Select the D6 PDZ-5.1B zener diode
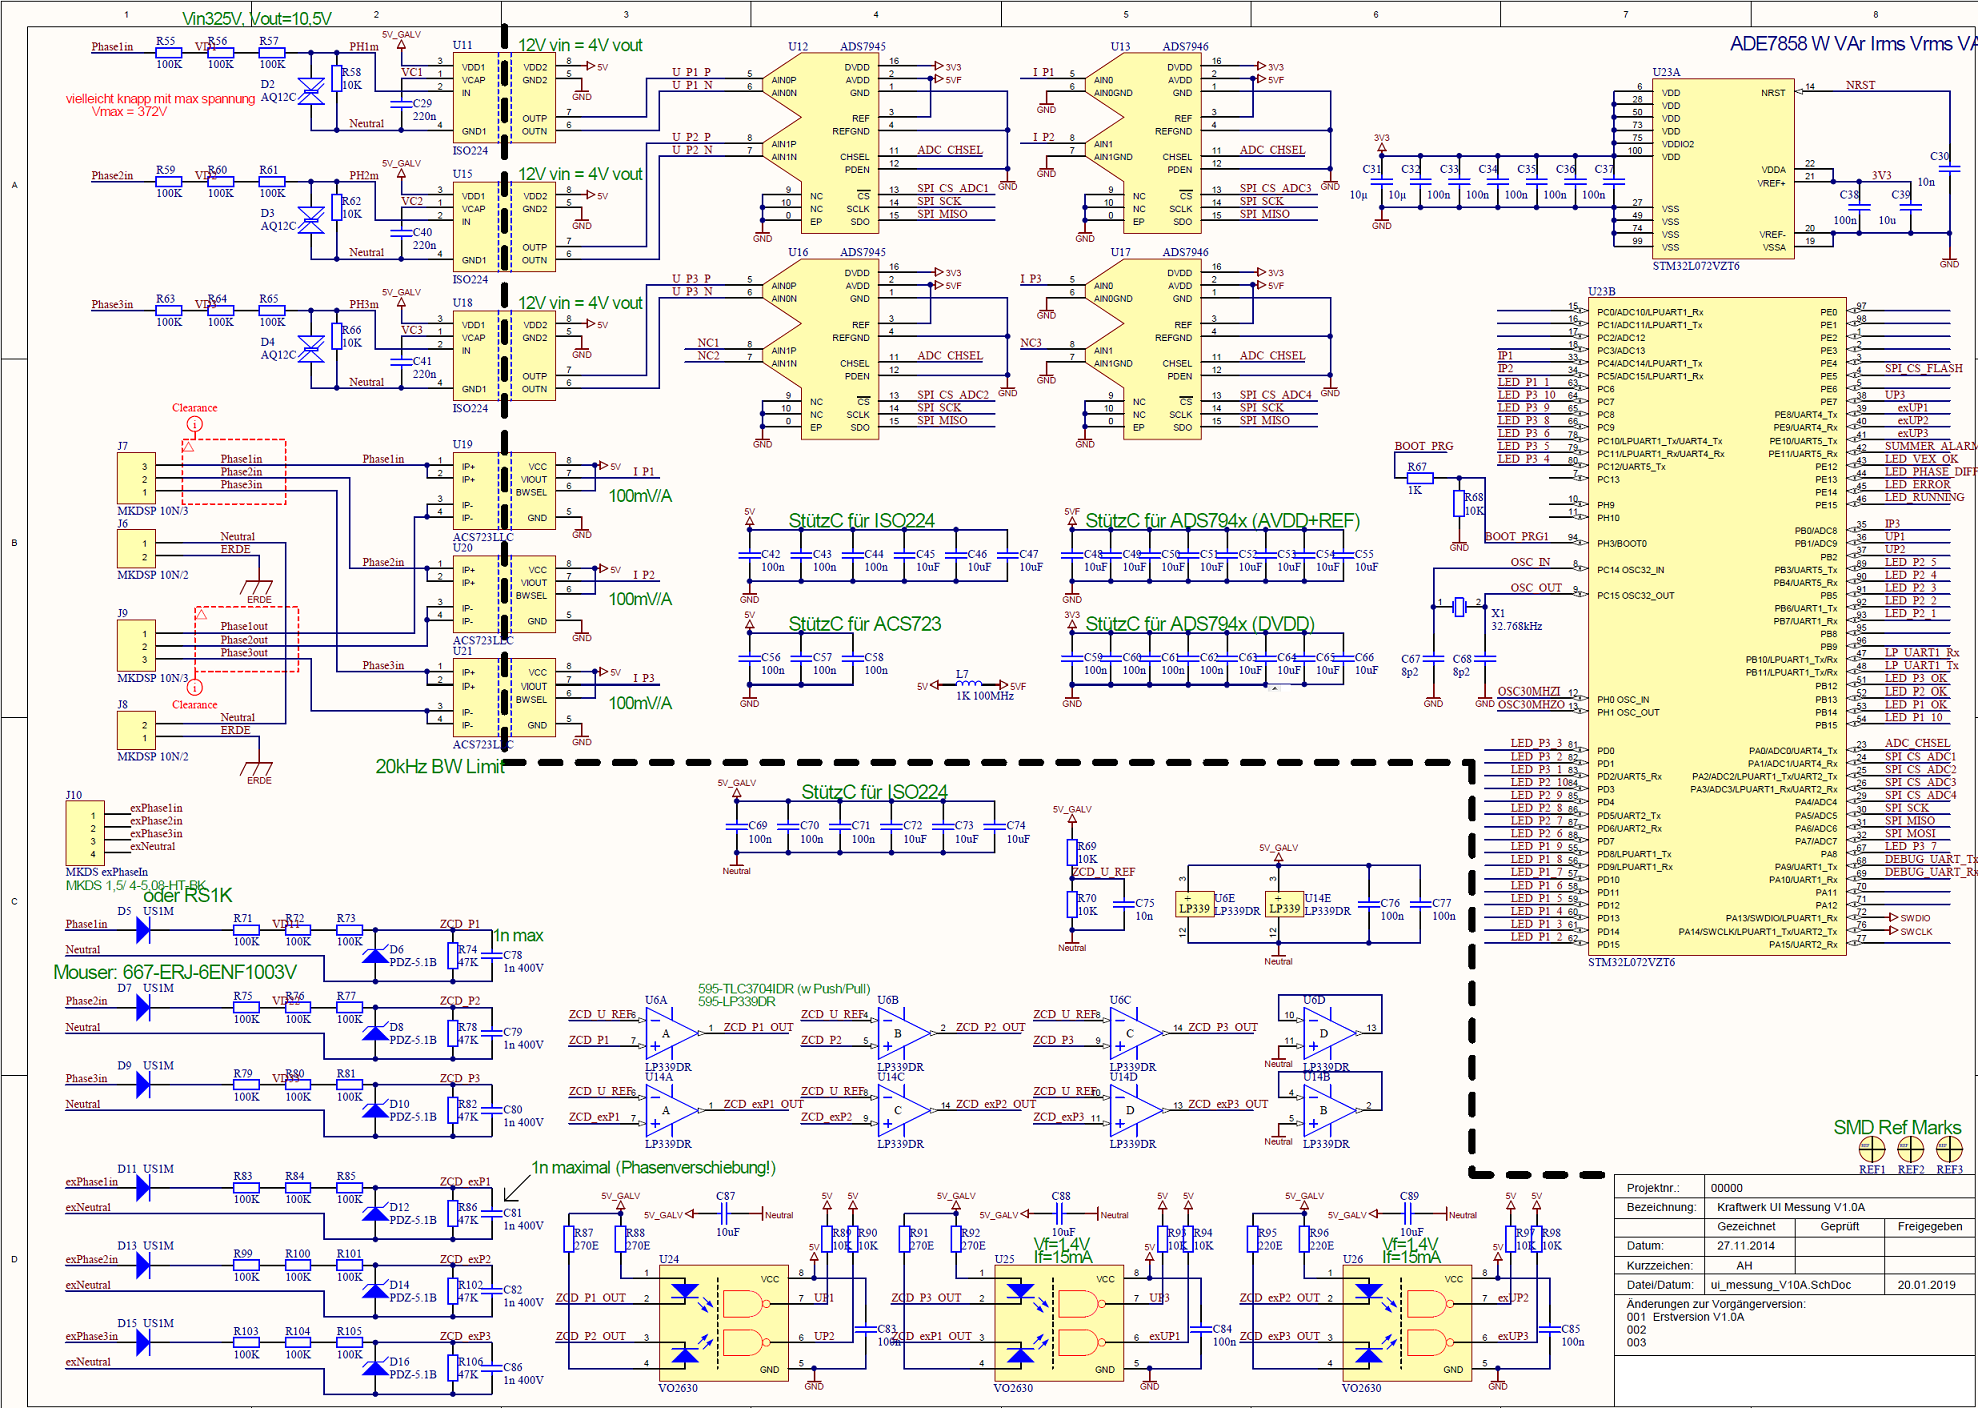The width and height of the screenshot is (1978, 1408). click(x=375, y=956)
